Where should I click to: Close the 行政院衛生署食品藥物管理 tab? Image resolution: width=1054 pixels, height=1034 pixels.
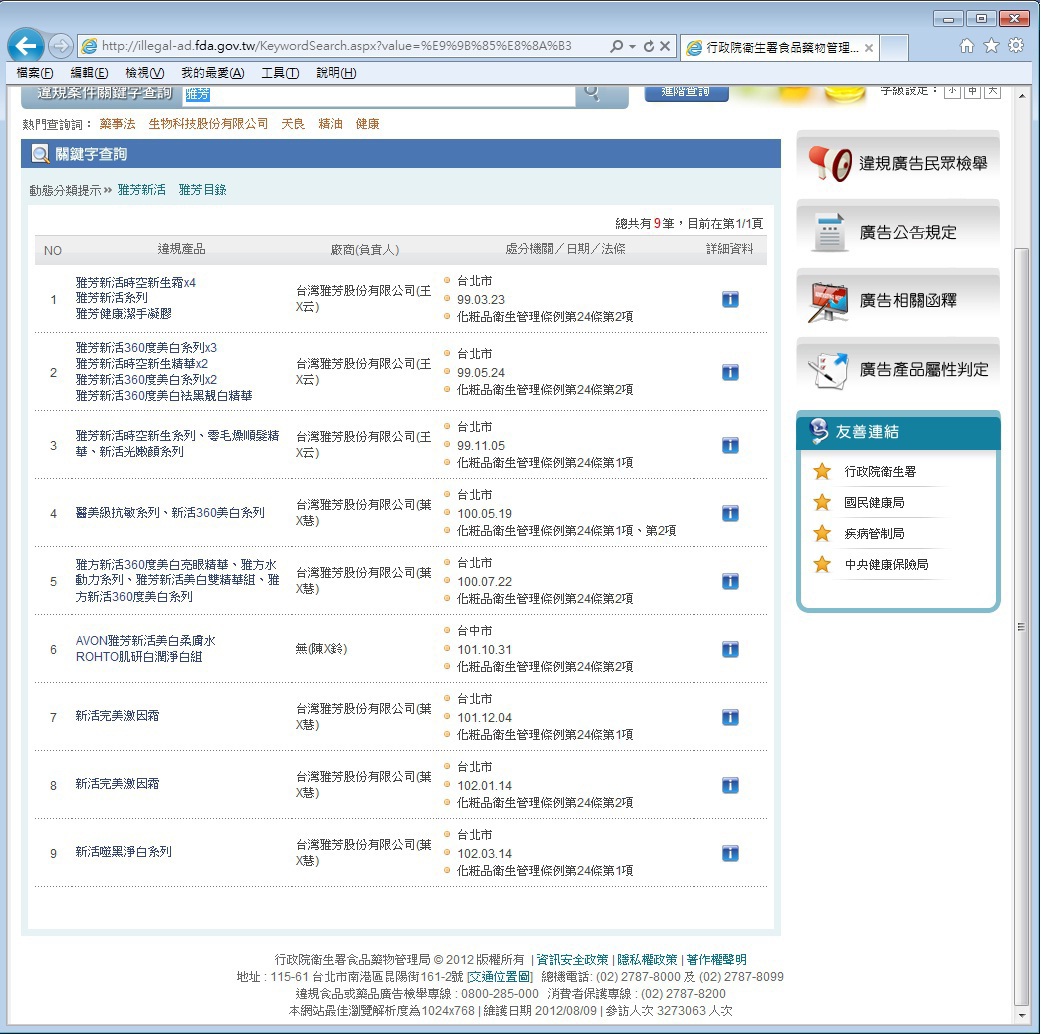click(869, 48)
